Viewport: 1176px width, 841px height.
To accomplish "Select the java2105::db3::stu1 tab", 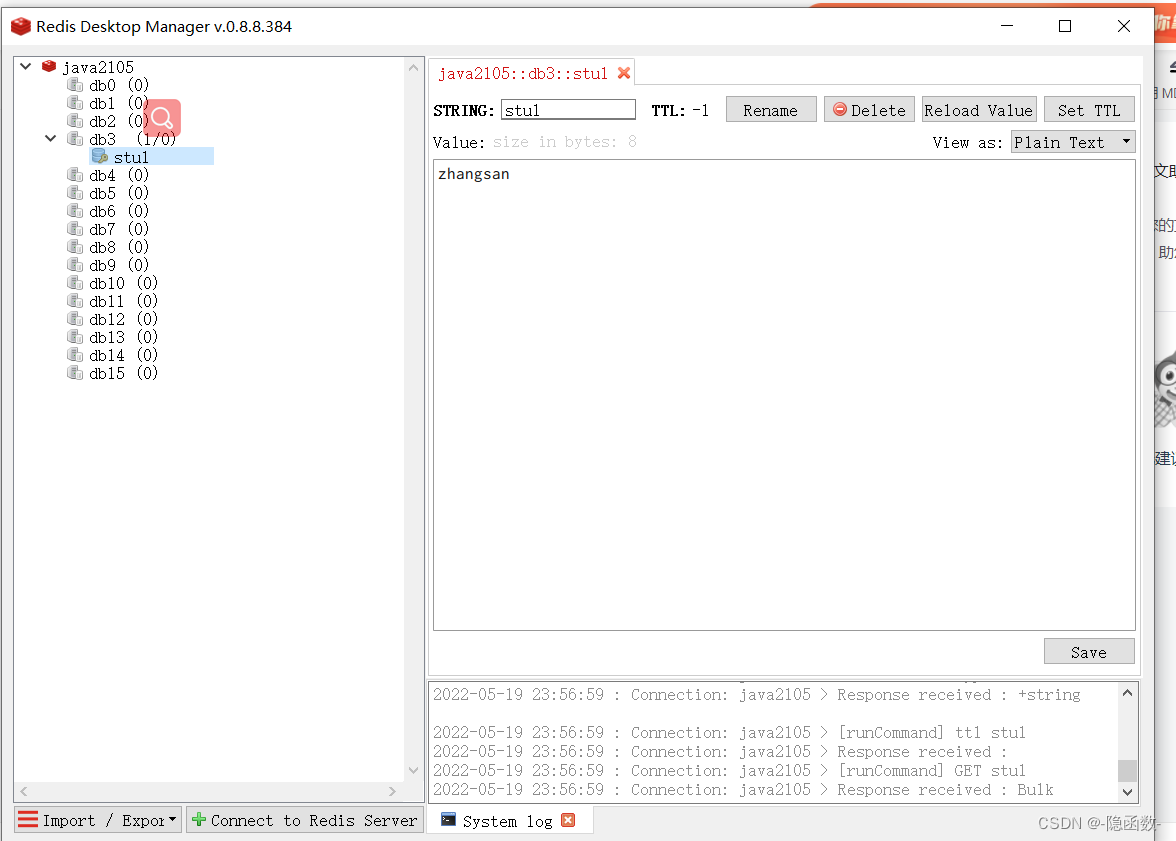I will point(525,72).
